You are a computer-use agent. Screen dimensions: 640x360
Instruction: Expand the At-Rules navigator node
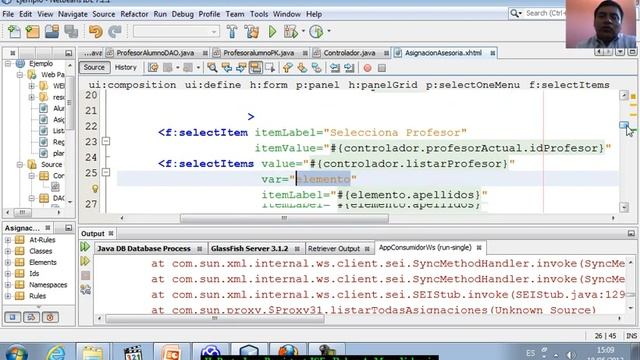pyautogui.click(x=8, y=240)
